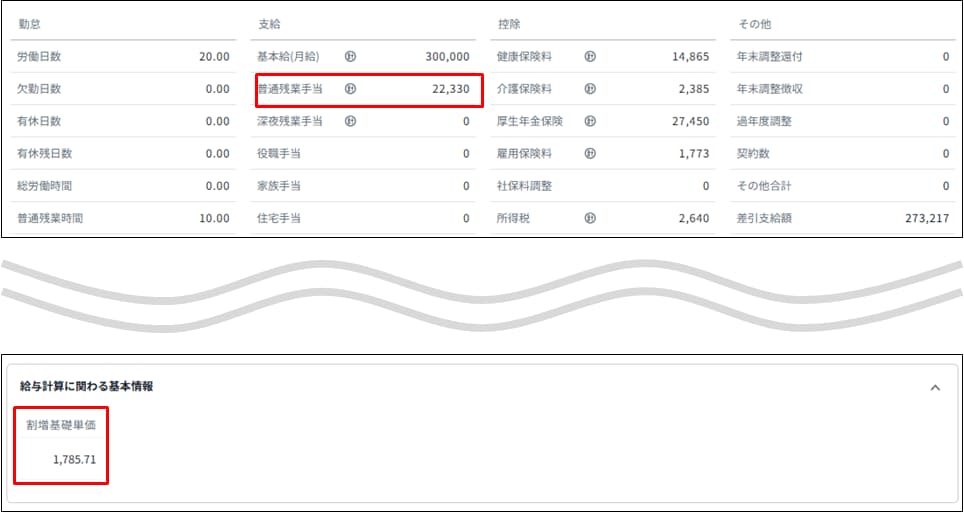The image size is (964, 512).
Task: Click the calculator icon next to 厚生年金保険
Action: tap(590, 121)
